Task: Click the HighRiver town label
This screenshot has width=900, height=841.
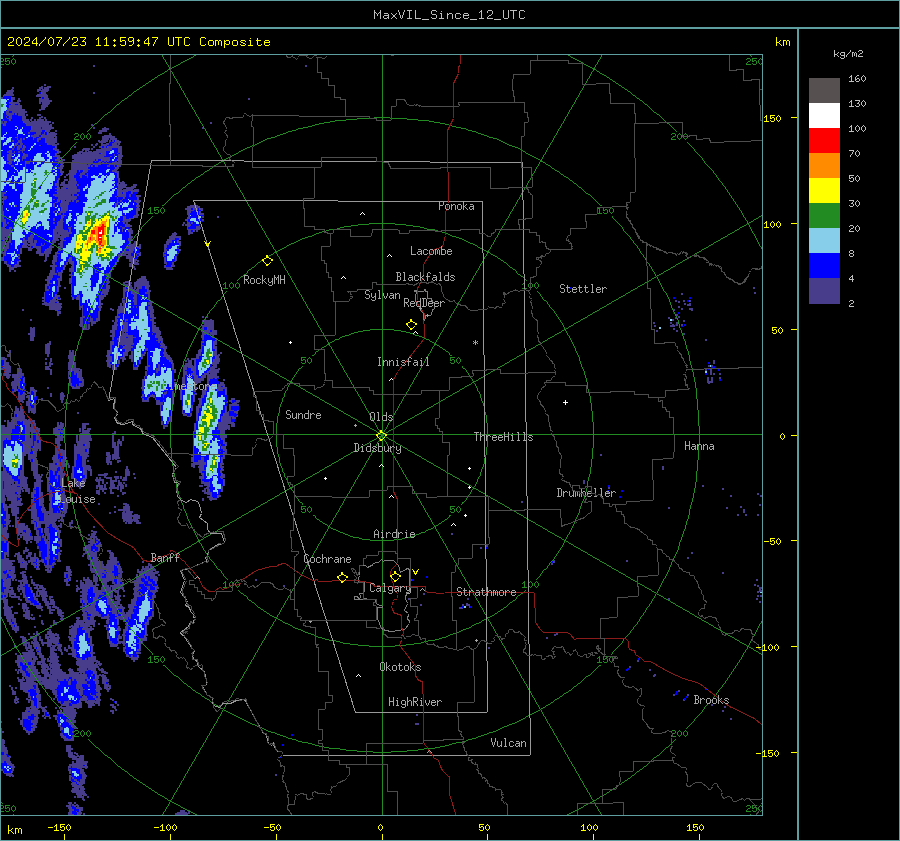Action: click(415, 702)
